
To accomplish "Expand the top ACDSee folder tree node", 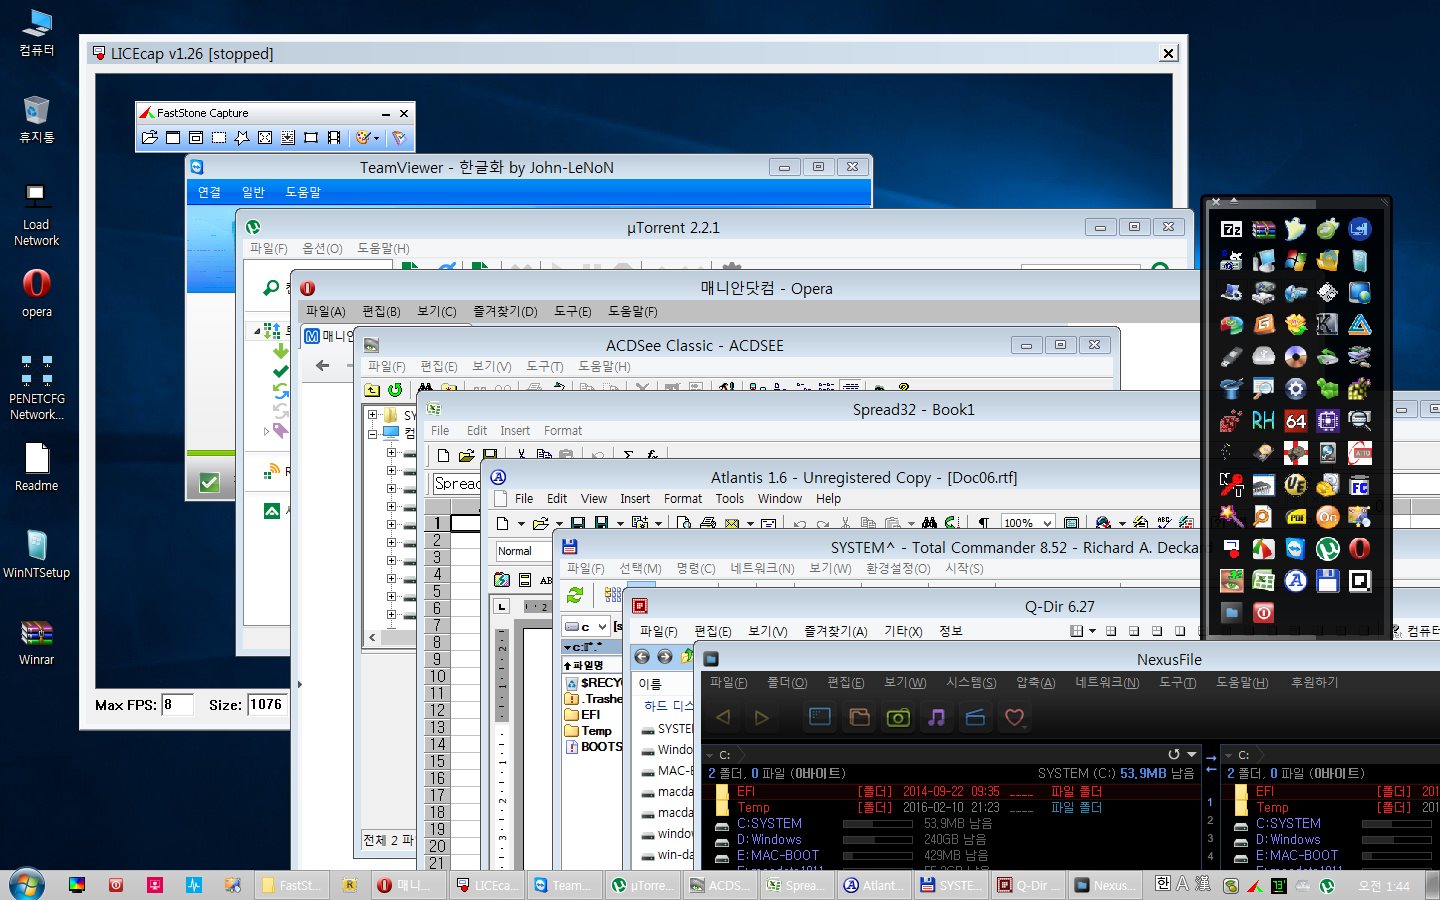I will pyautogui.click(x=372, y=414).
